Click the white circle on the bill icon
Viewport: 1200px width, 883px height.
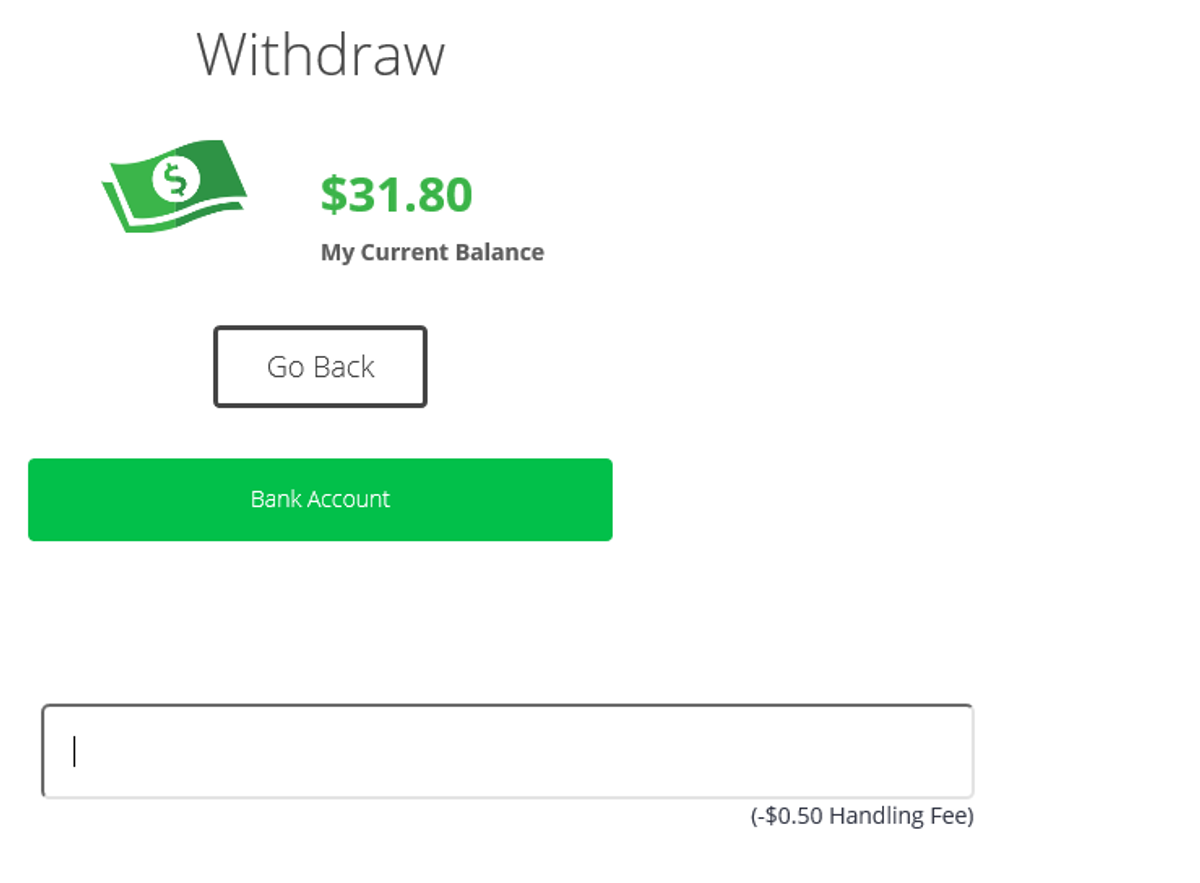pos(176,181)
